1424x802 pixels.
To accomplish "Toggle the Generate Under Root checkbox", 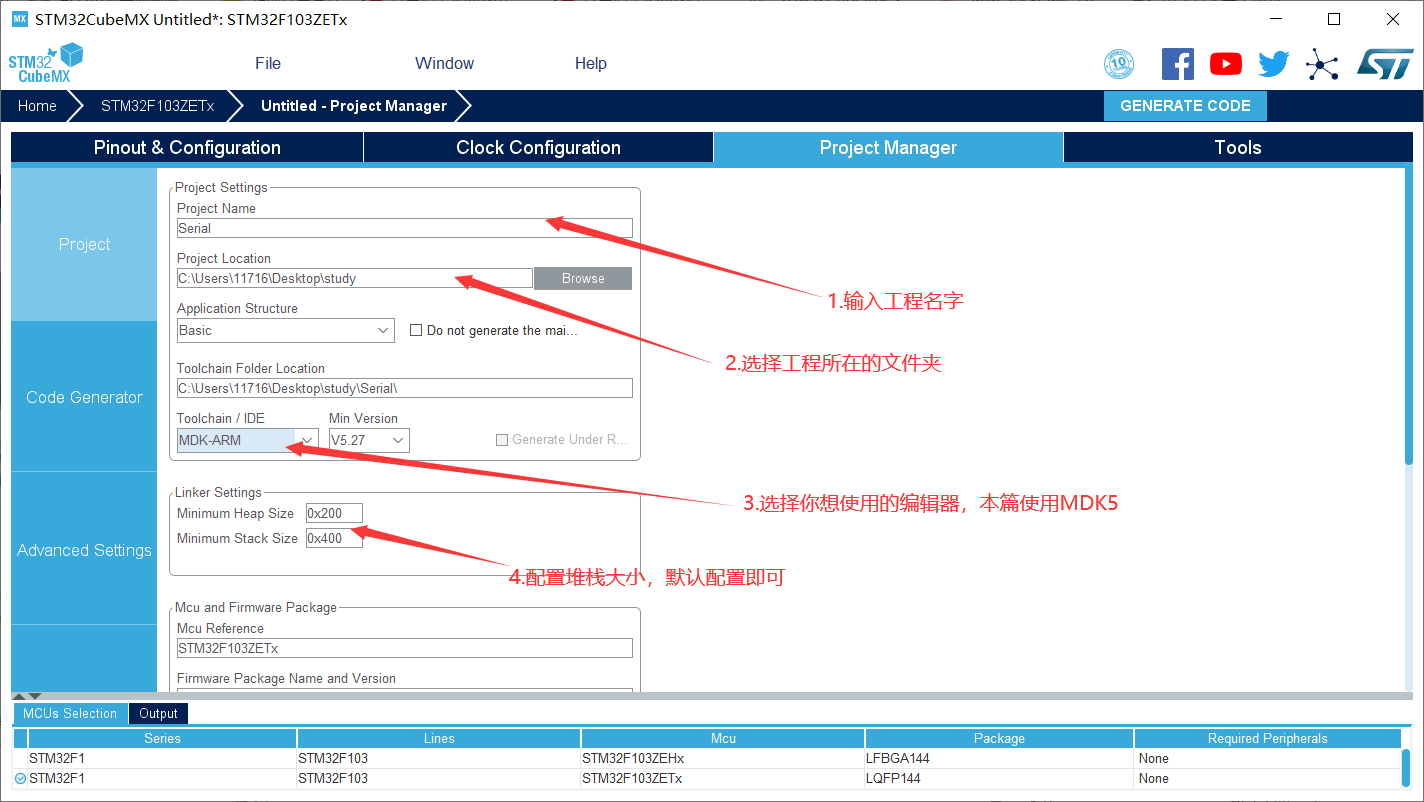I will coord(502,440).
